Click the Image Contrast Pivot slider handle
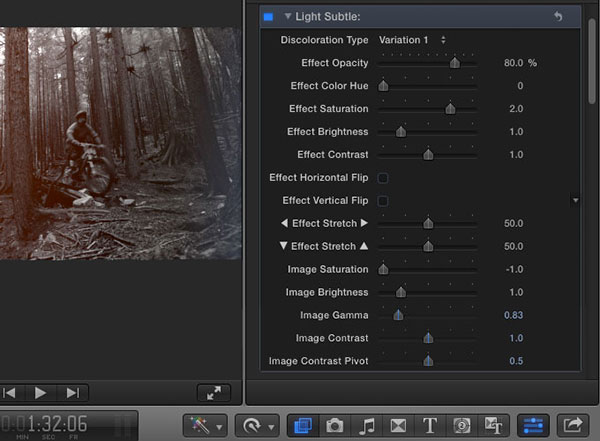Image resolution: width=600 pixels, height=441 pixels. point(428,361)
